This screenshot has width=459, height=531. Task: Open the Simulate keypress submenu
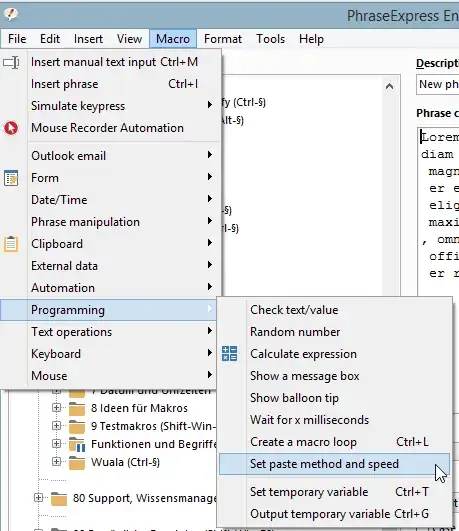pyautogui.click(x=111, y=106)
